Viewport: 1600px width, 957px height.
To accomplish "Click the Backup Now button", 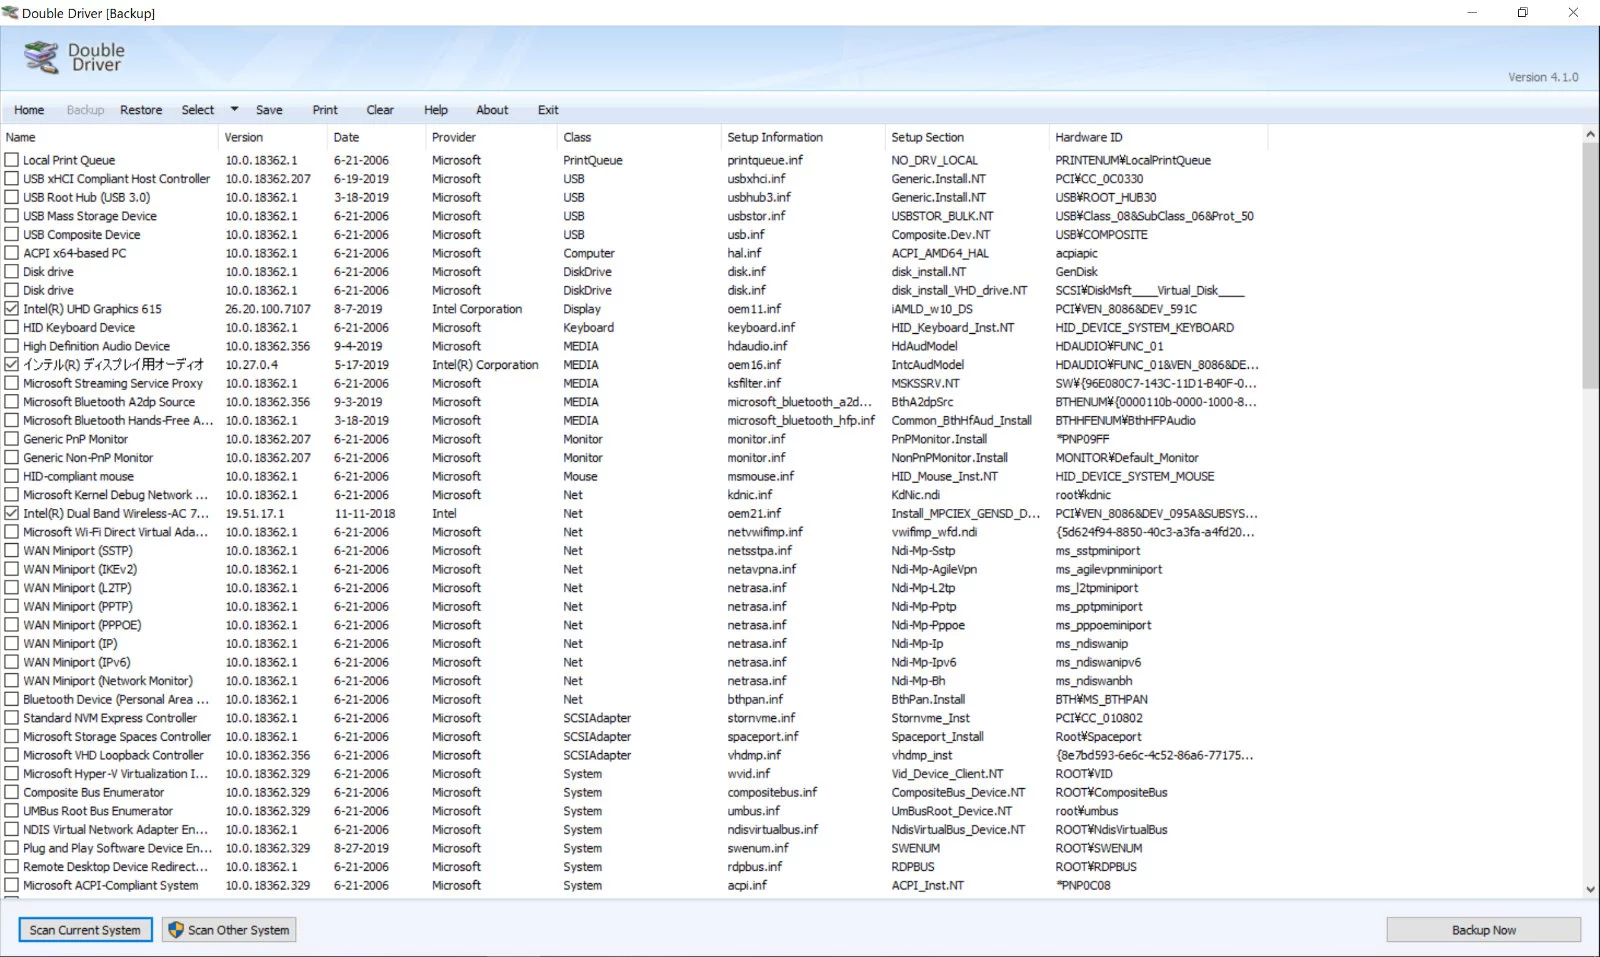I will pyautogui.click(x=1483, y=930).
